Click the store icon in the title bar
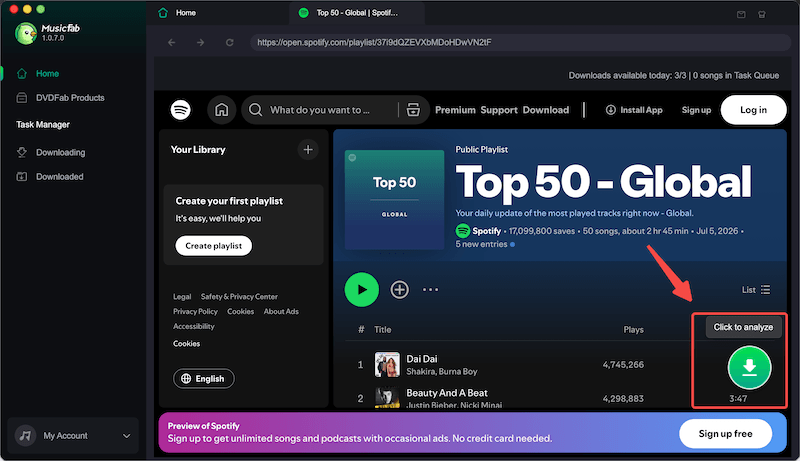This screenshot has height=461, width=800. click(762, 14)
